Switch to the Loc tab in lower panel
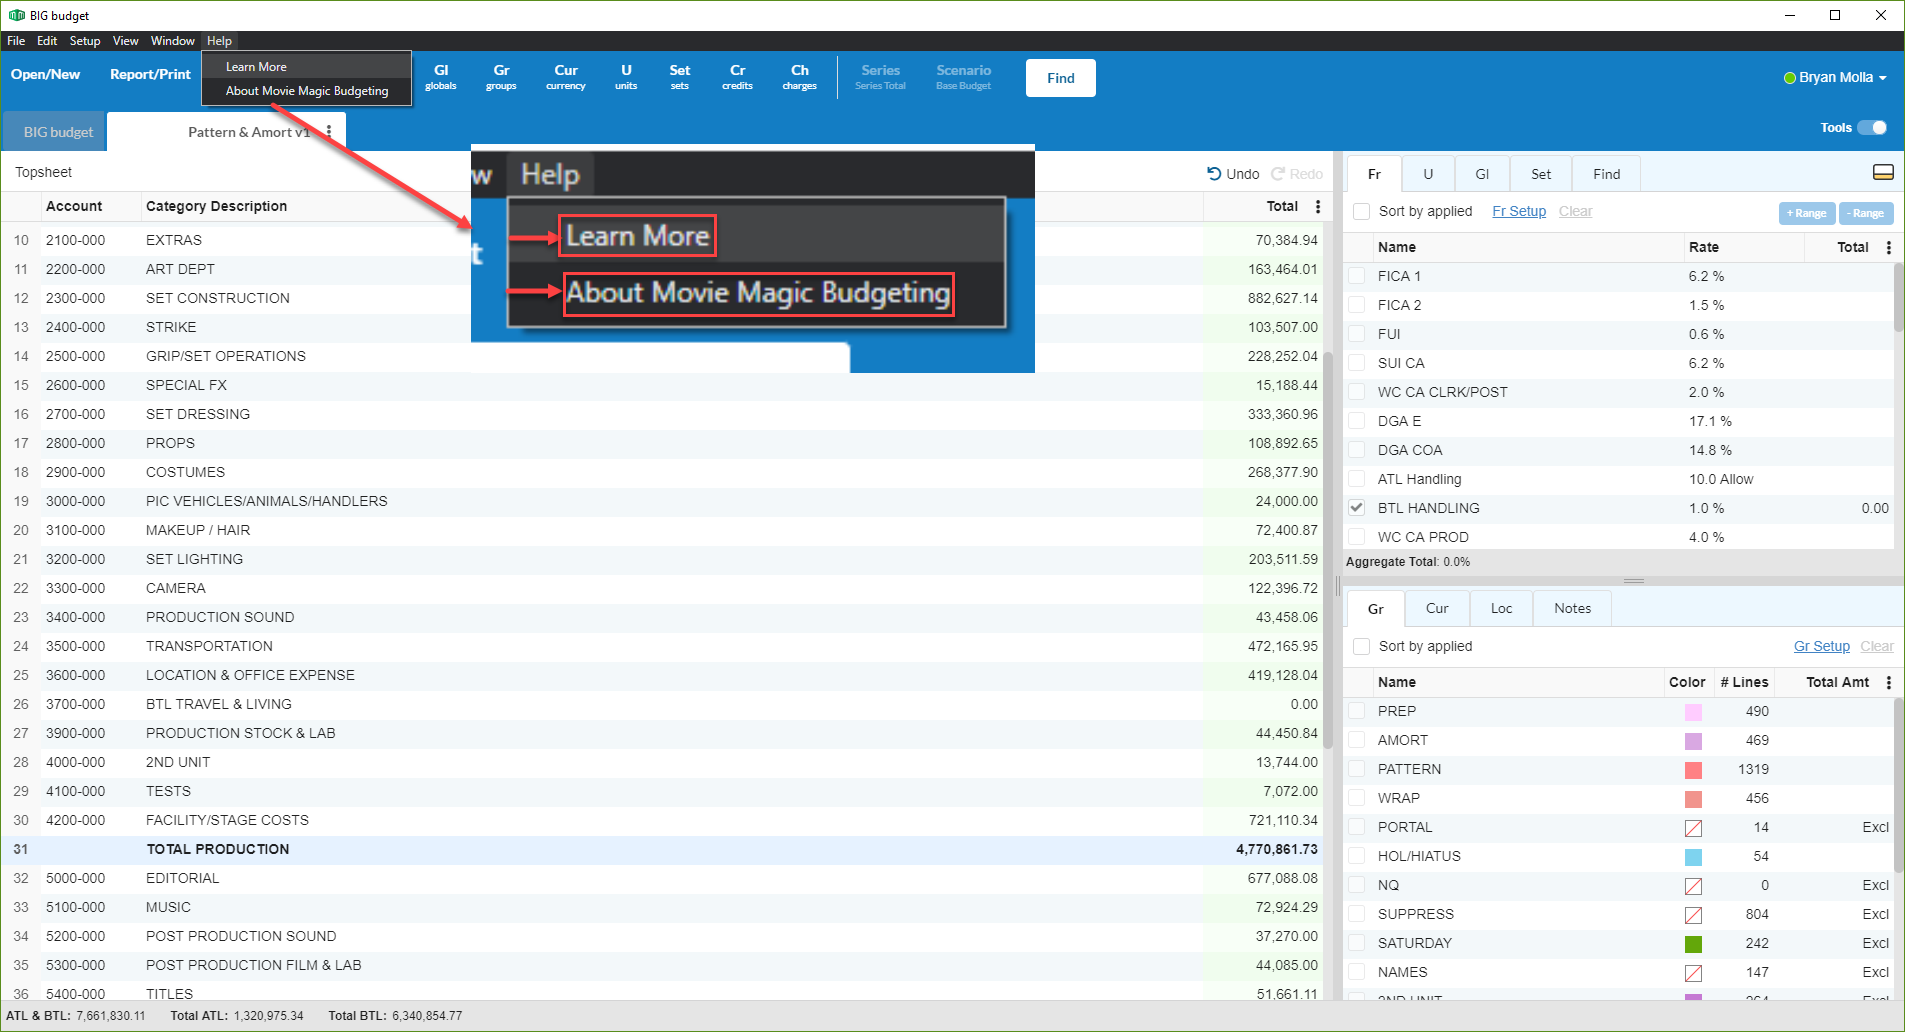Image resolution: width=1905 pixels, height=1032 pixels. (1501, 608)
